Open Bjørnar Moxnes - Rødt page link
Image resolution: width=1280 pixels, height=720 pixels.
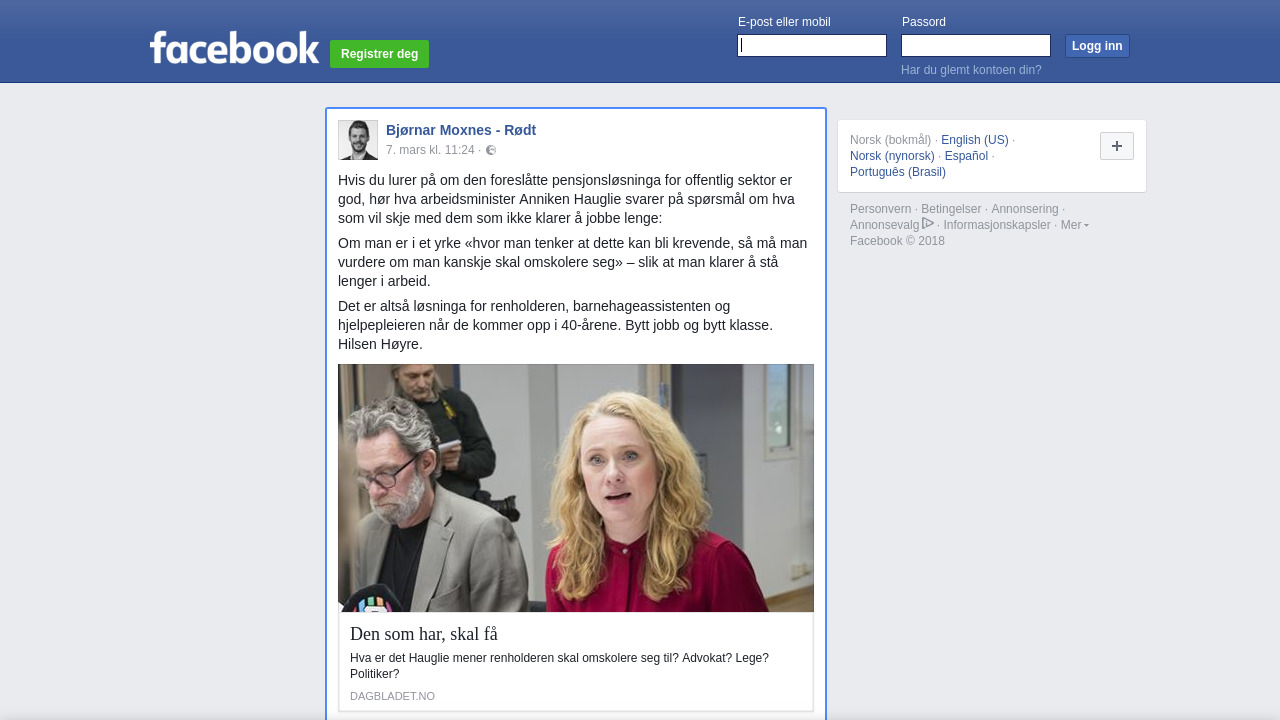(461, 130)
